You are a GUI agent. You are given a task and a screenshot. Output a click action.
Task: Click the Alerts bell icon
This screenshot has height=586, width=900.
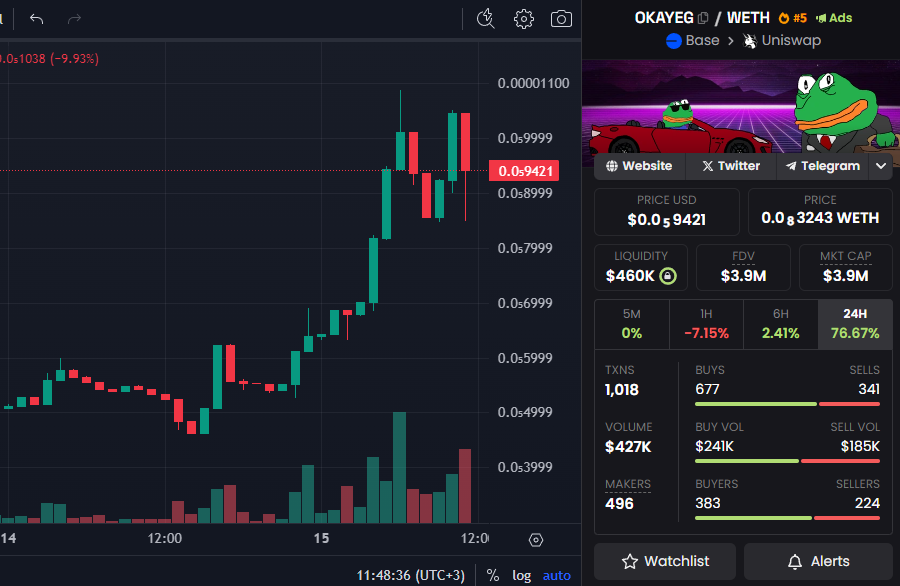click(795, 561)
